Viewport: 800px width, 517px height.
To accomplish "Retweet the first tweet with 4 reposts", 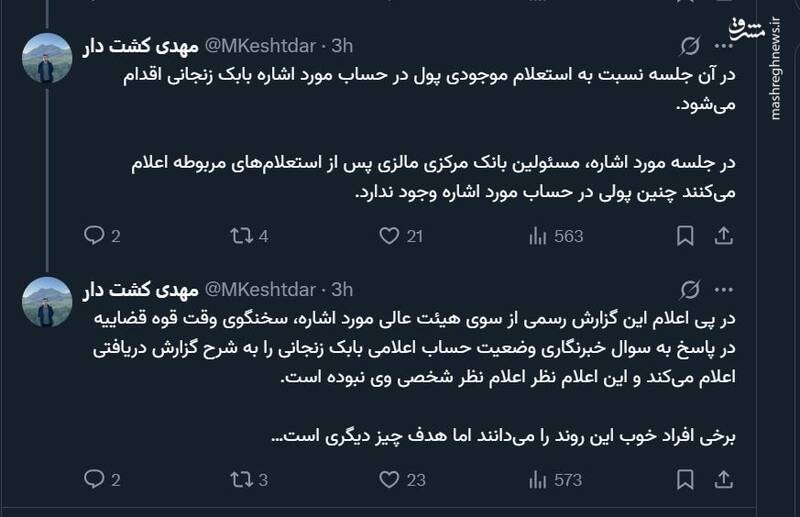I will (x=240, y=236).
